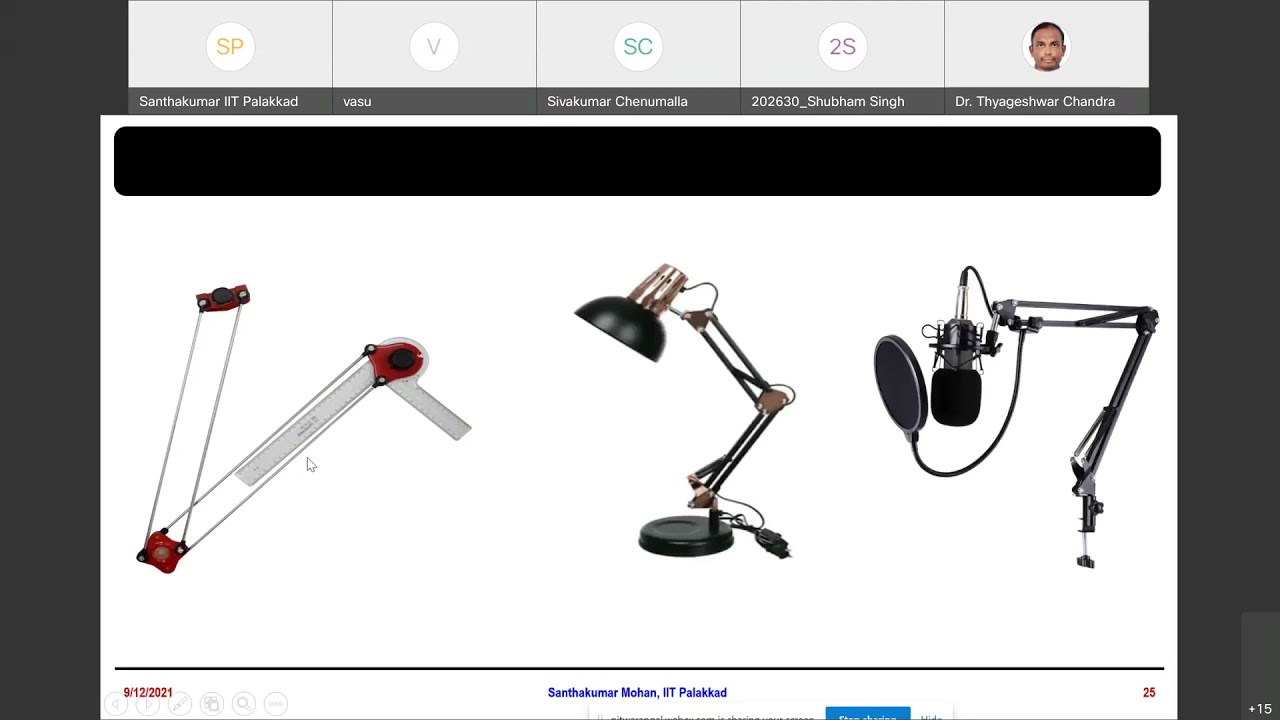1280x720 pixels.
Task: Advance to next slide arrow icon
Action: pos(148,704)
